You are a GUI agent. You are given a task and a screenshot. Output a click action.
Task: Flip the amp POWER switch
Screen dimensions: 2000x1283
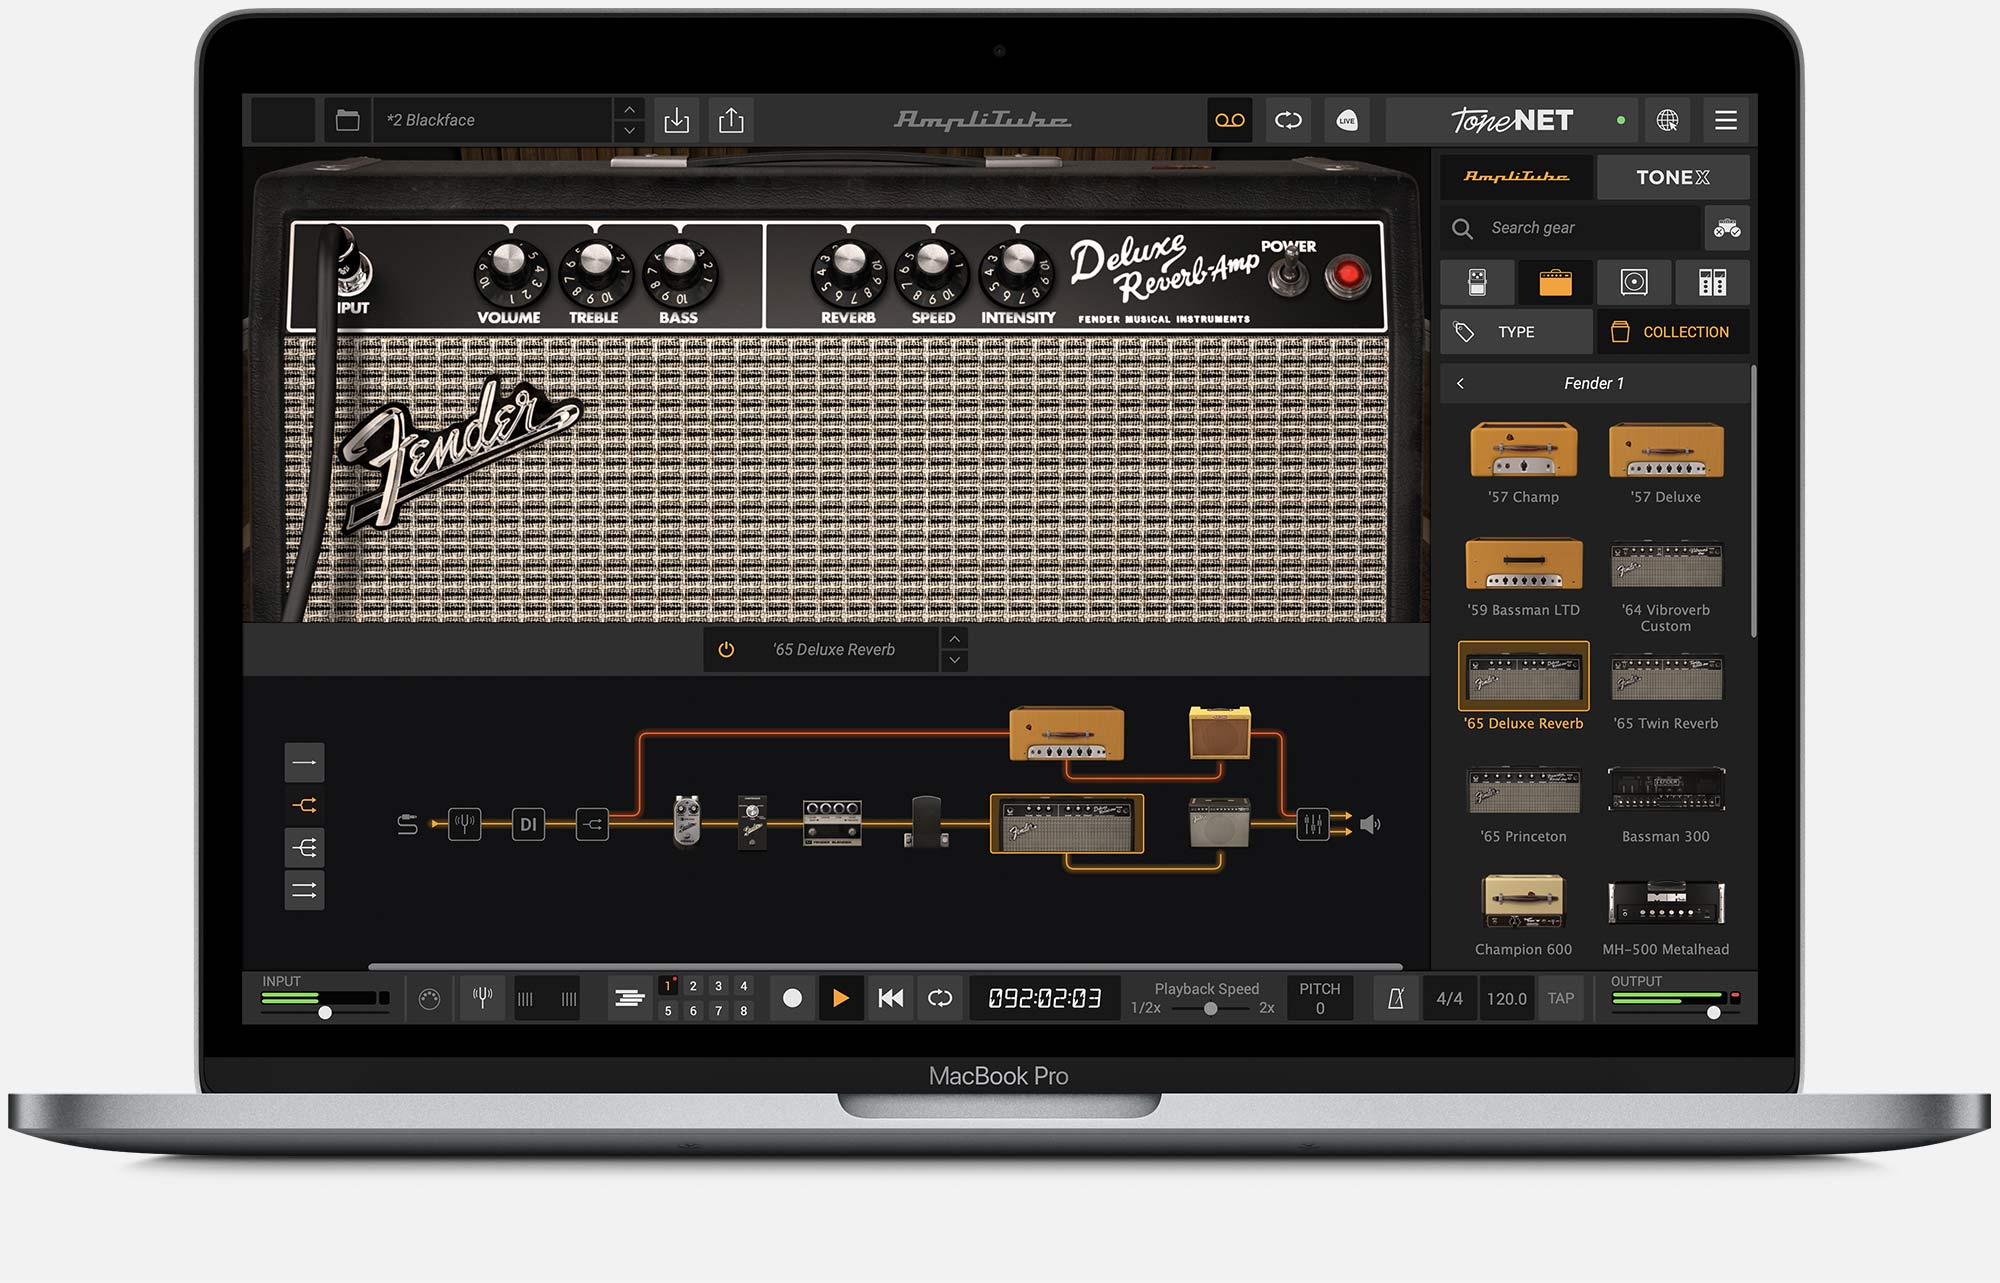click(1289, 272)
